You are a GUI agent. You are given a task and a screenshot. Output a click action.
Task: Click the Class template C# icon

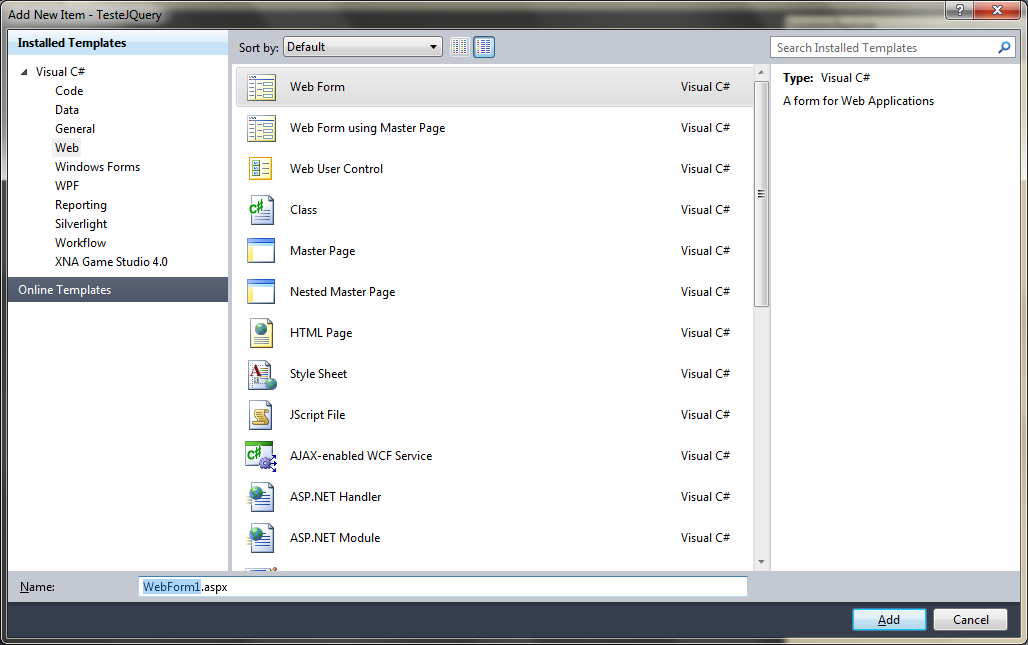261,210
